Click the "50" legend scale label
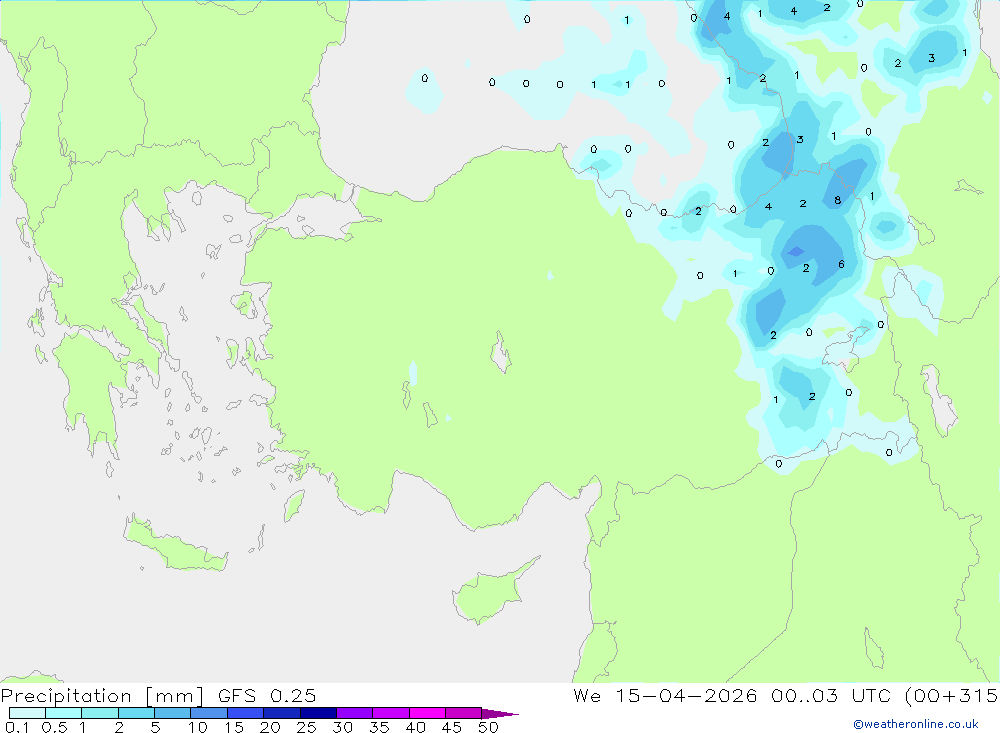Screen dimensions: 1000x733 (x=488, y=727)
